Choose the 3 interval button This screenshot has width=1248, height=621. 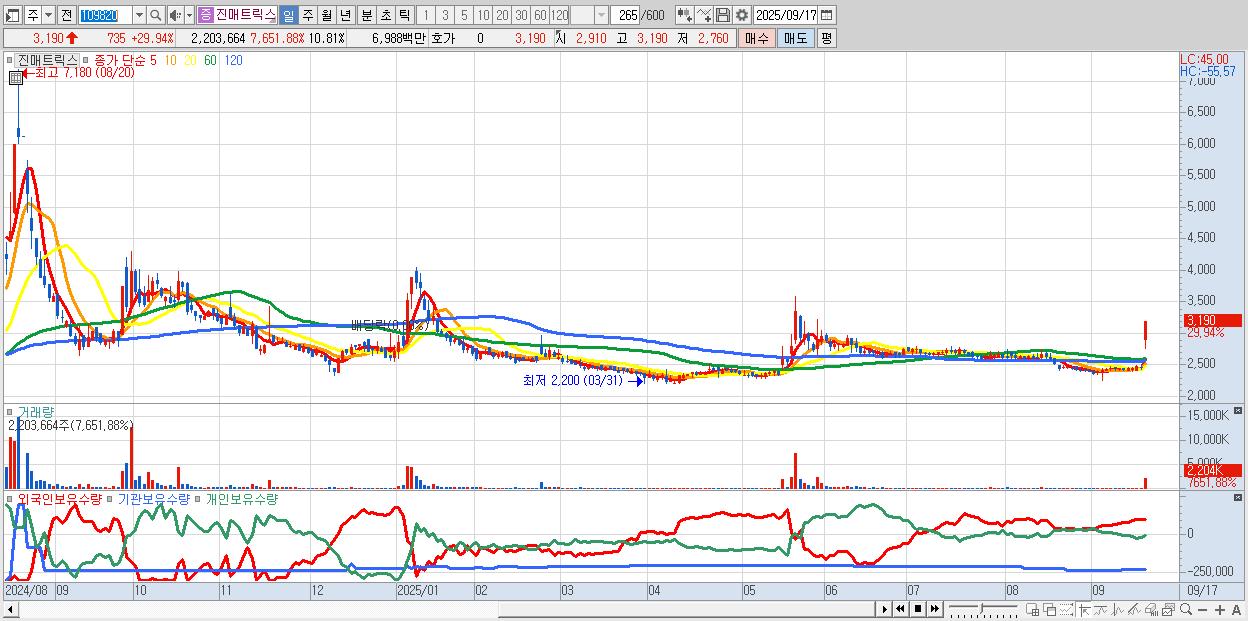point(445,15)
